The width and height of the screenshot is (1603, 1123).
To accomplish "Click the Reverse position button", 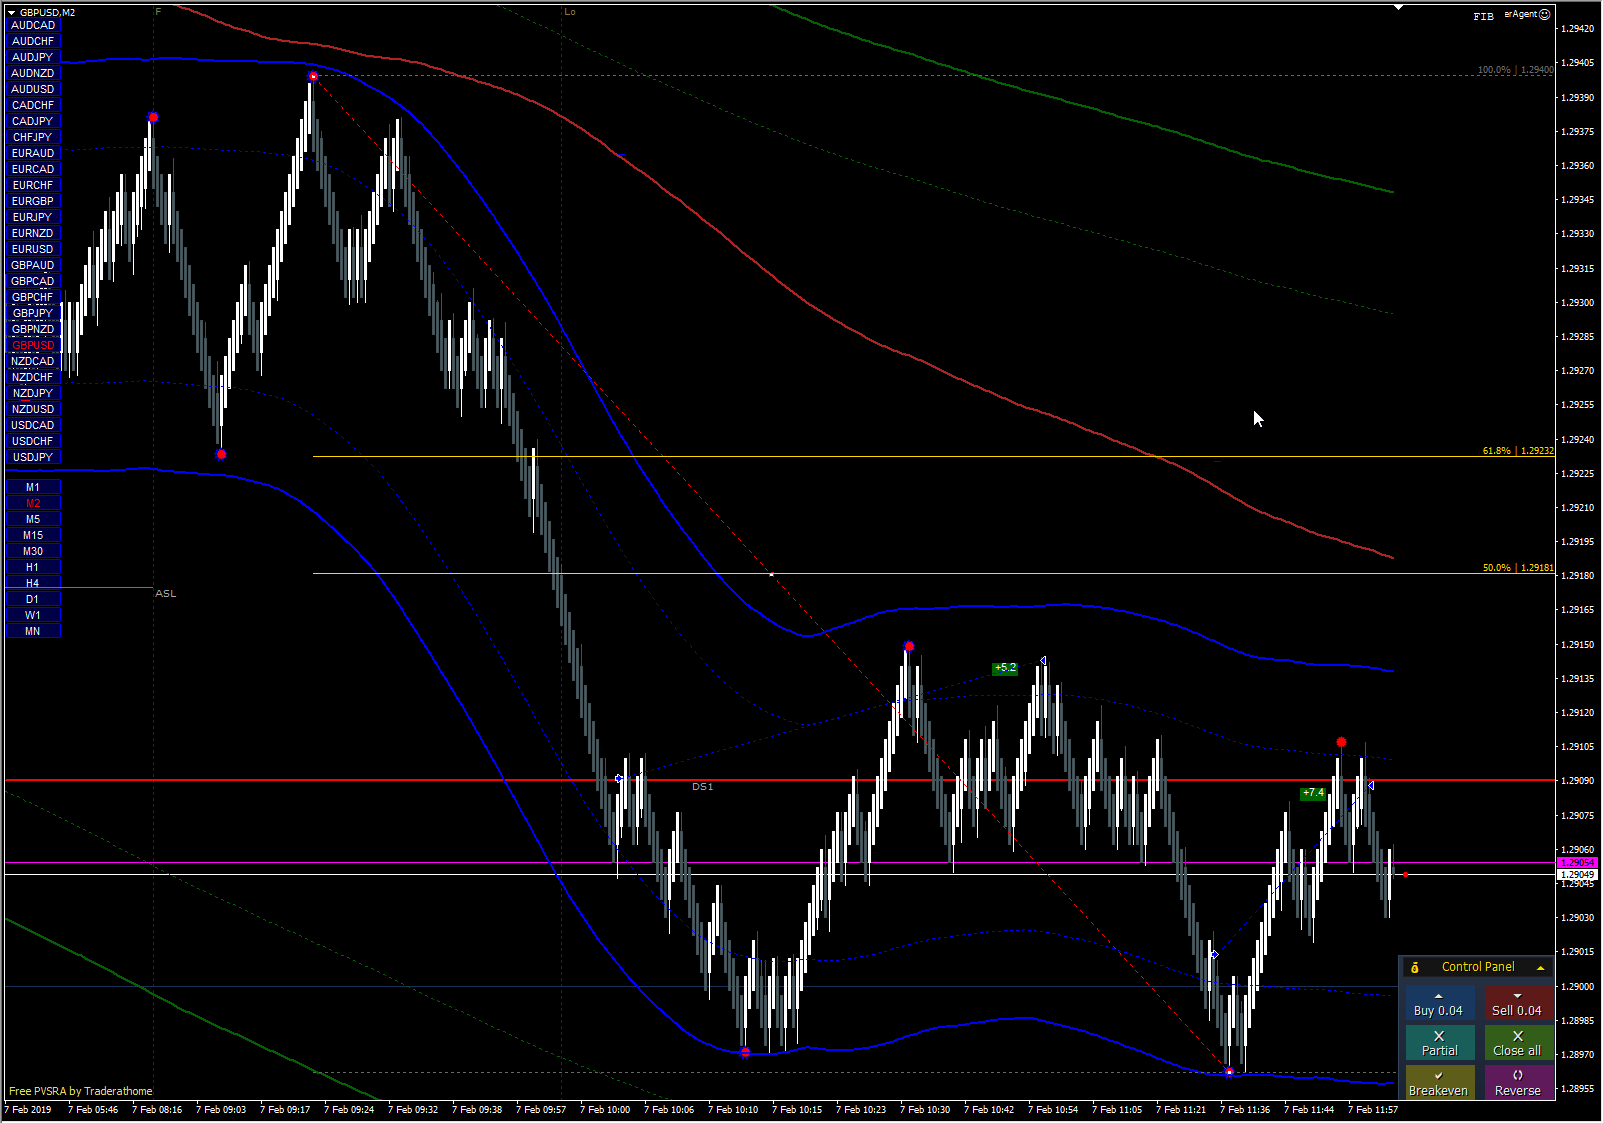I will point(1517,1083).
